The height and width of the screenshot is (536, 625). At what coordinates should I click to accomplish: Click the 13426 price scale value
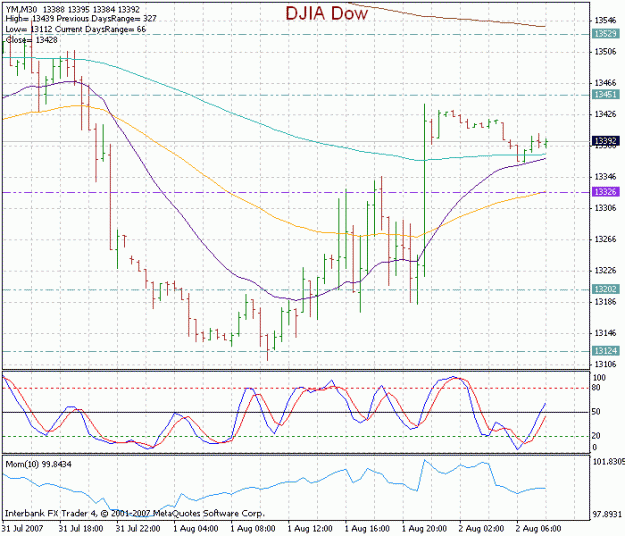tap(605, 114)
